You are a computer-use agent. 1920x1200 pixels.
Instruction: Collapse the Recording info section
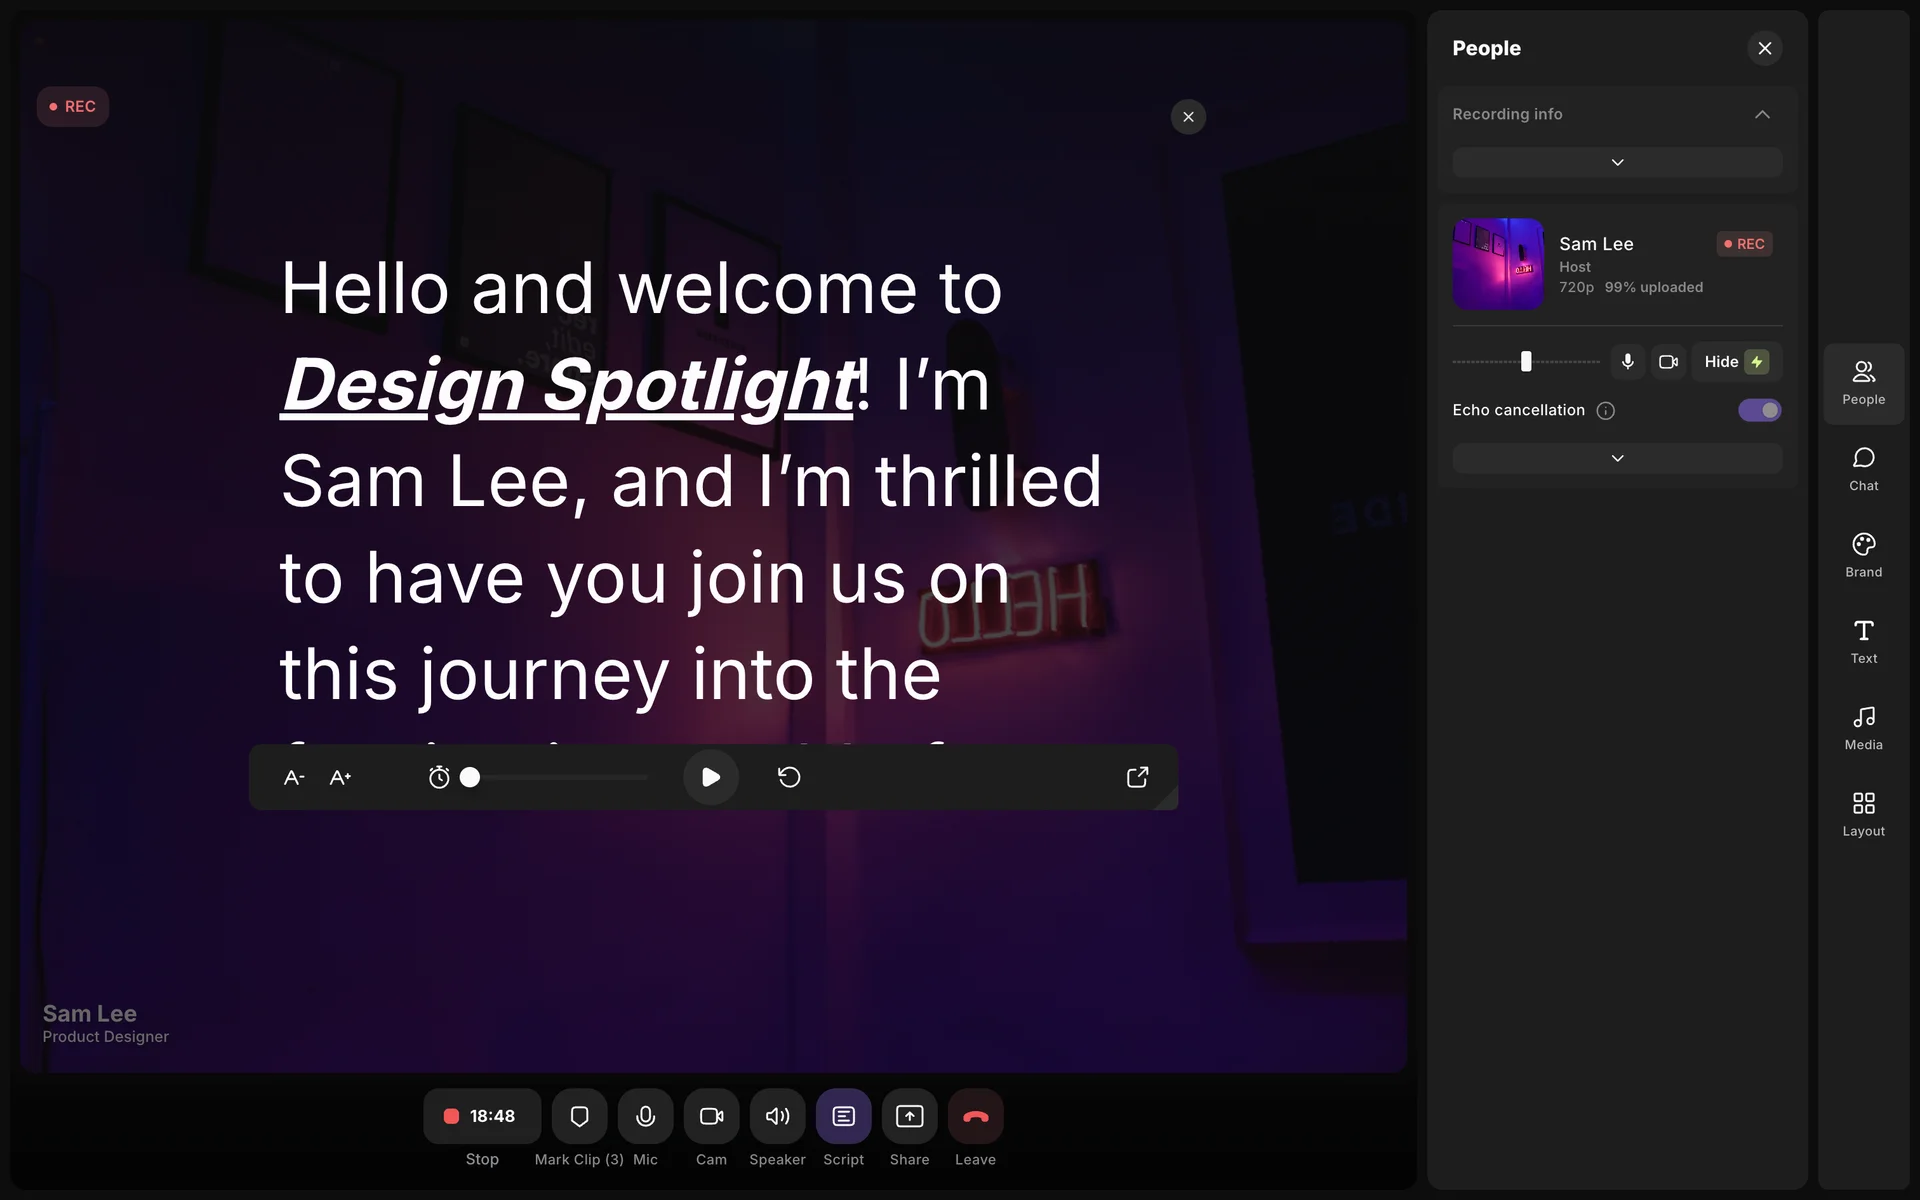coord(1762,114)
